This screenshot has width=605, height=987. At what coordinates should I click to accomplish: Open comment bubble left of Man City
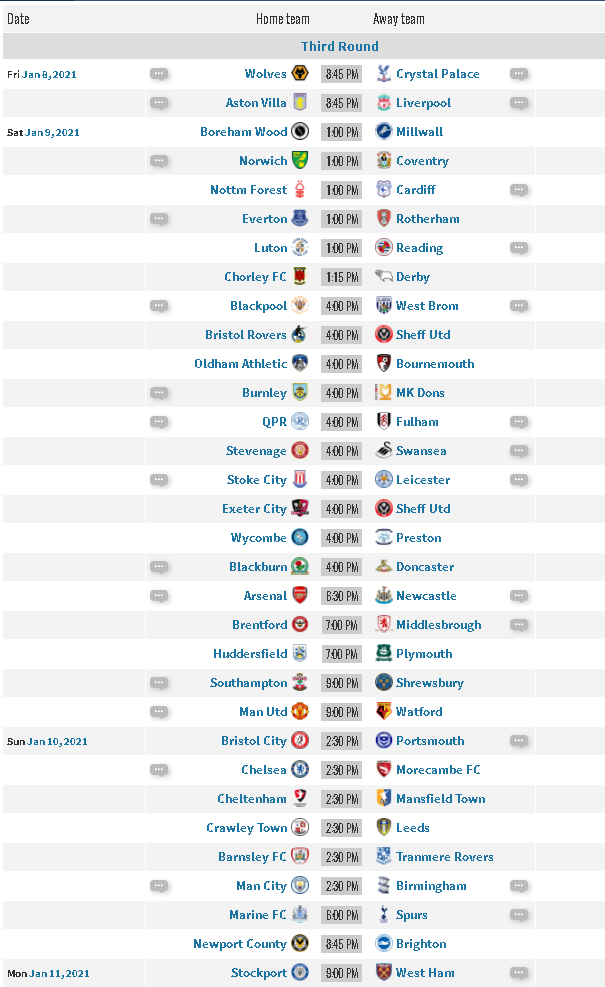point(159,886)
